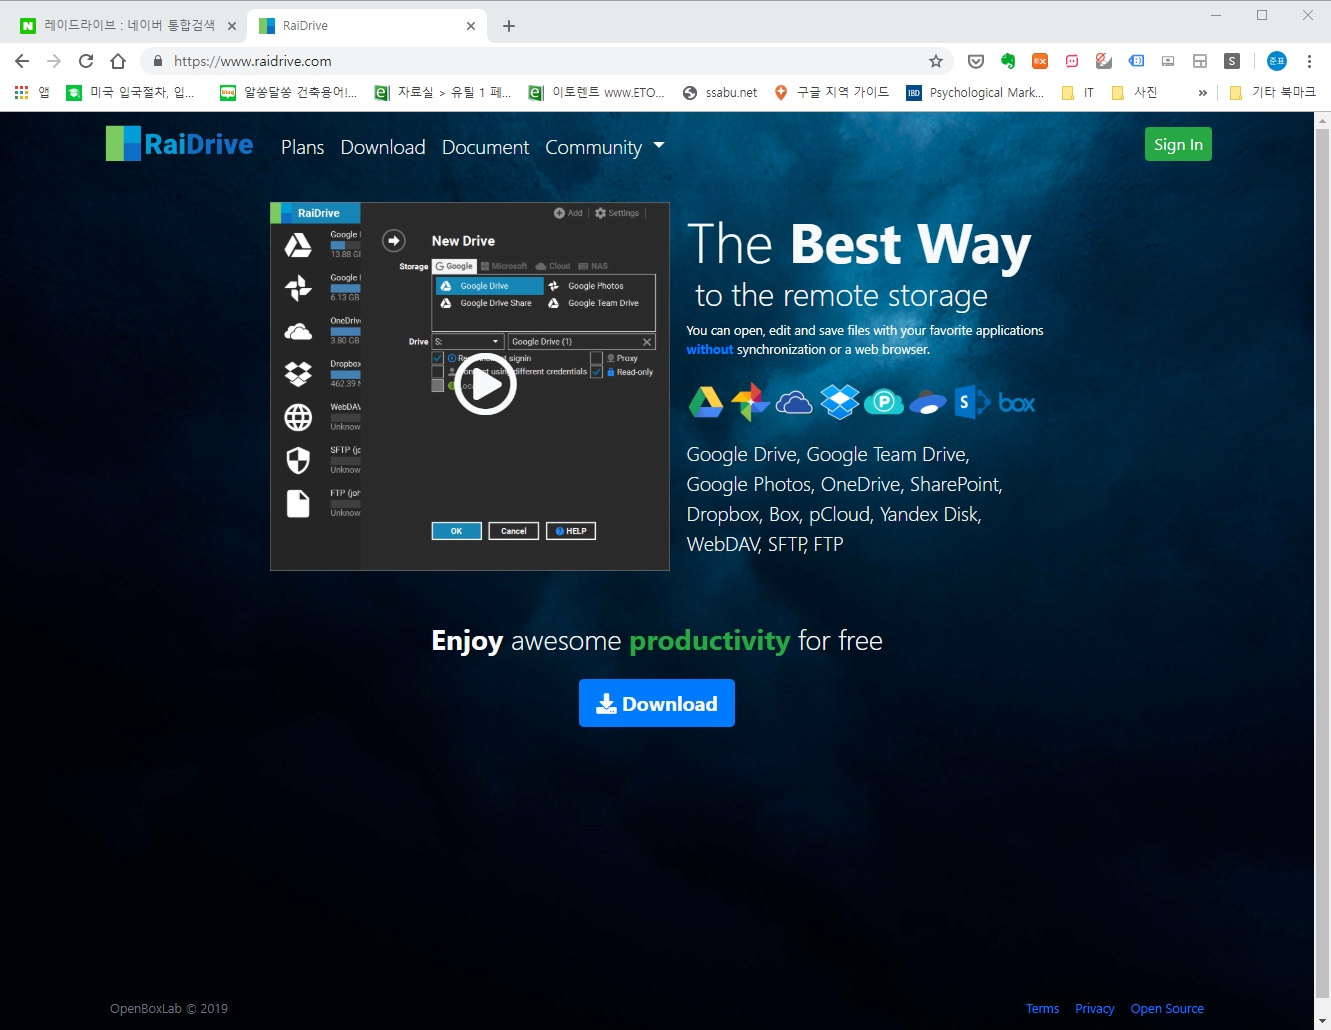Viewport: 1331px width, 1030px height.
Task: Open the Privacy link in footer
Action: (1094, 1008)
